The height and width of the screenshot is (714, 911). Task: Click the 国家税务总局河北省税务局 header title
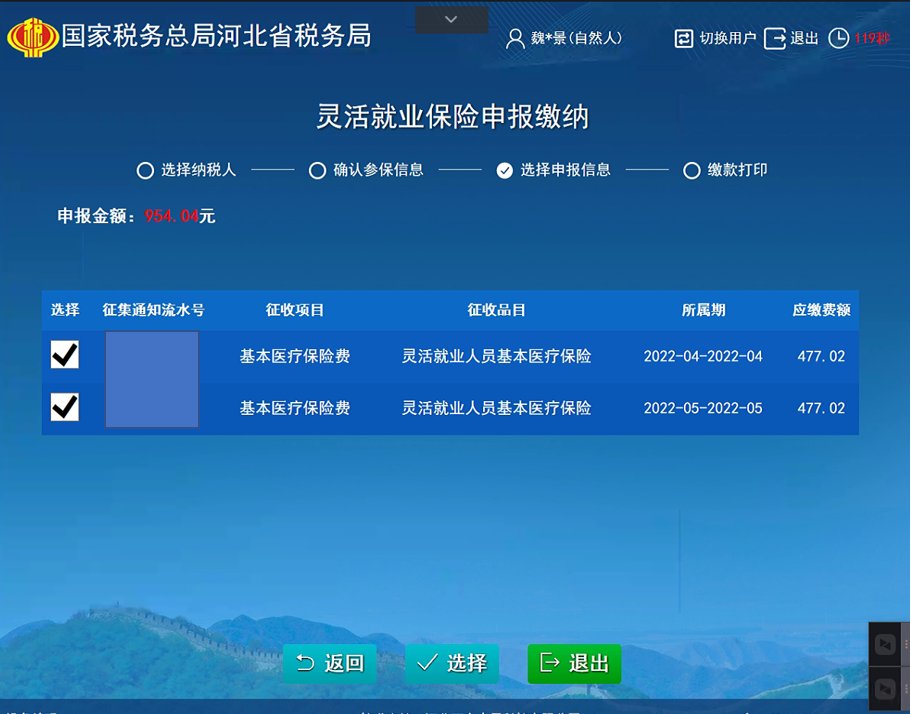(x=216, y=35)
